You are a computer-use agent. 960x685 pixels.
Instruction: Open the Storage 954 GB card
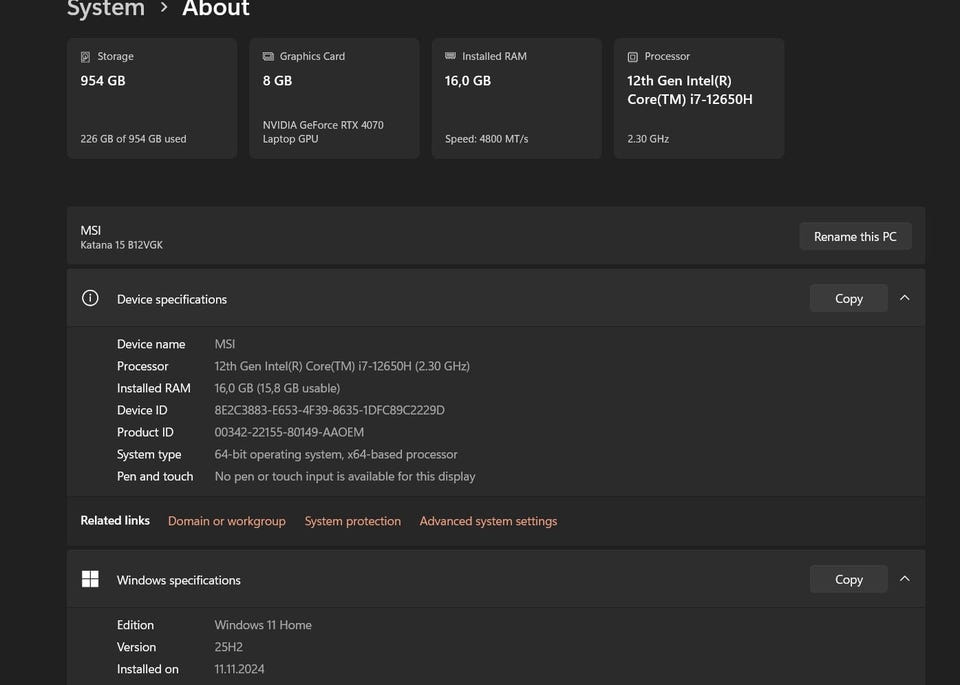click(x=152, y=100)
